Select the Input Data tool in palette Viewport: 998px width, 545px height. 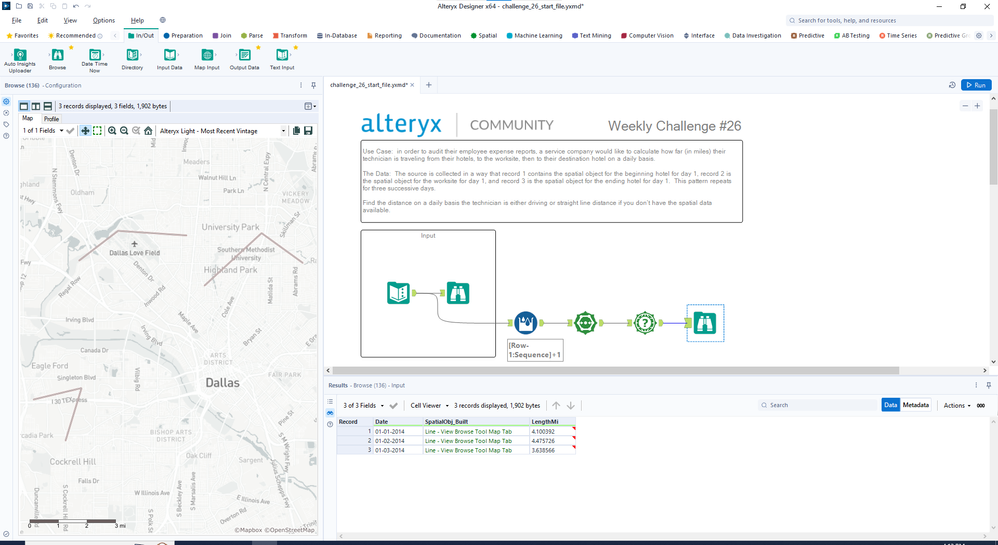coord(169,60)
